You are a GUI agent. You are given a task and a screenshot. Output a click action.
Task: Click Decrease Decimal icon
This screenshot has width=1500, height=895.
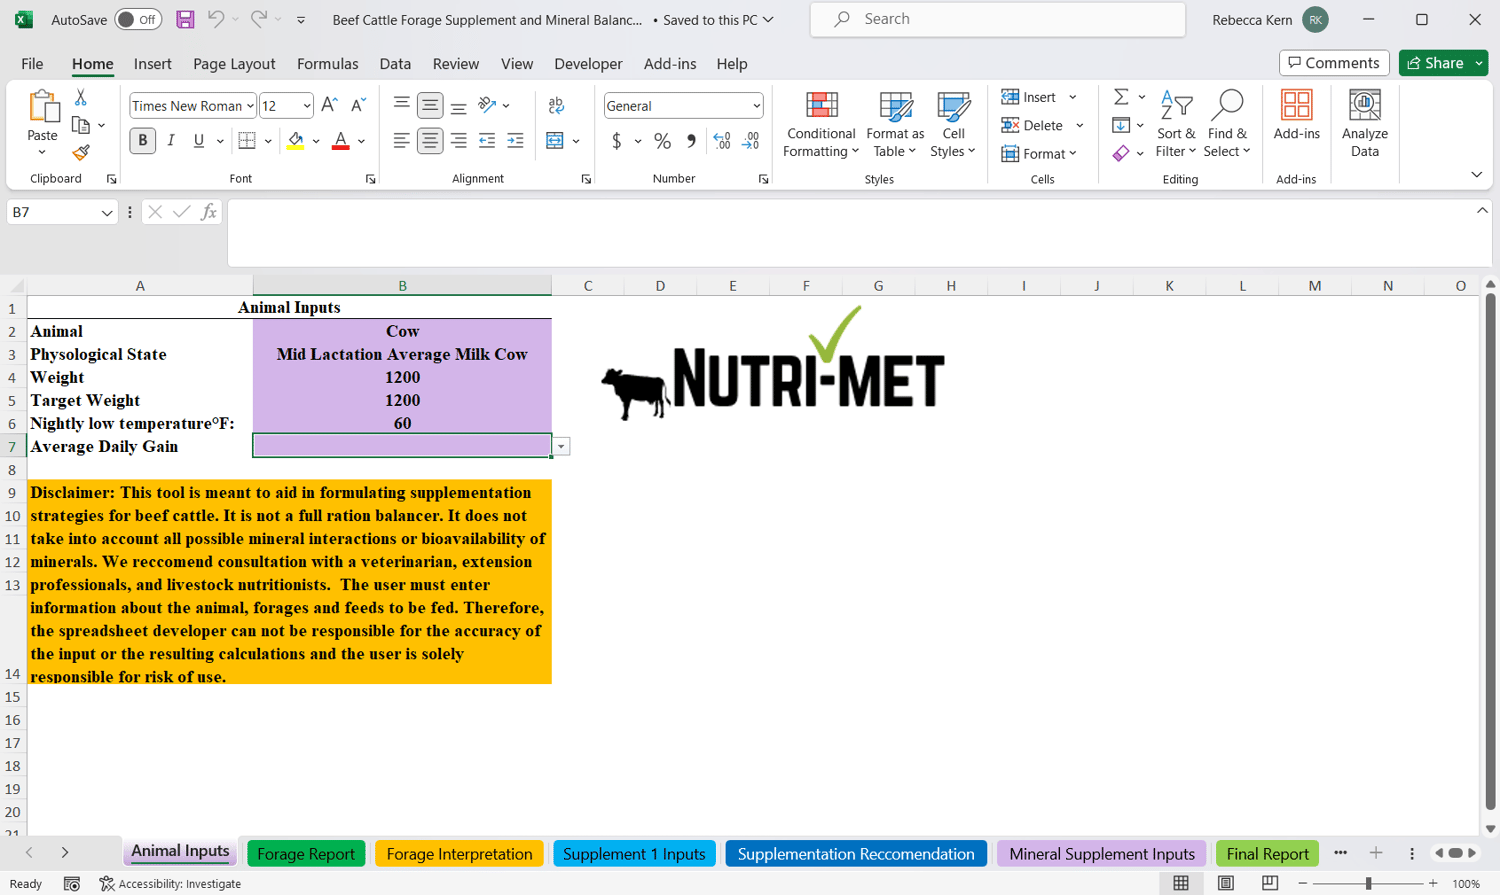(x=751, y=141)
